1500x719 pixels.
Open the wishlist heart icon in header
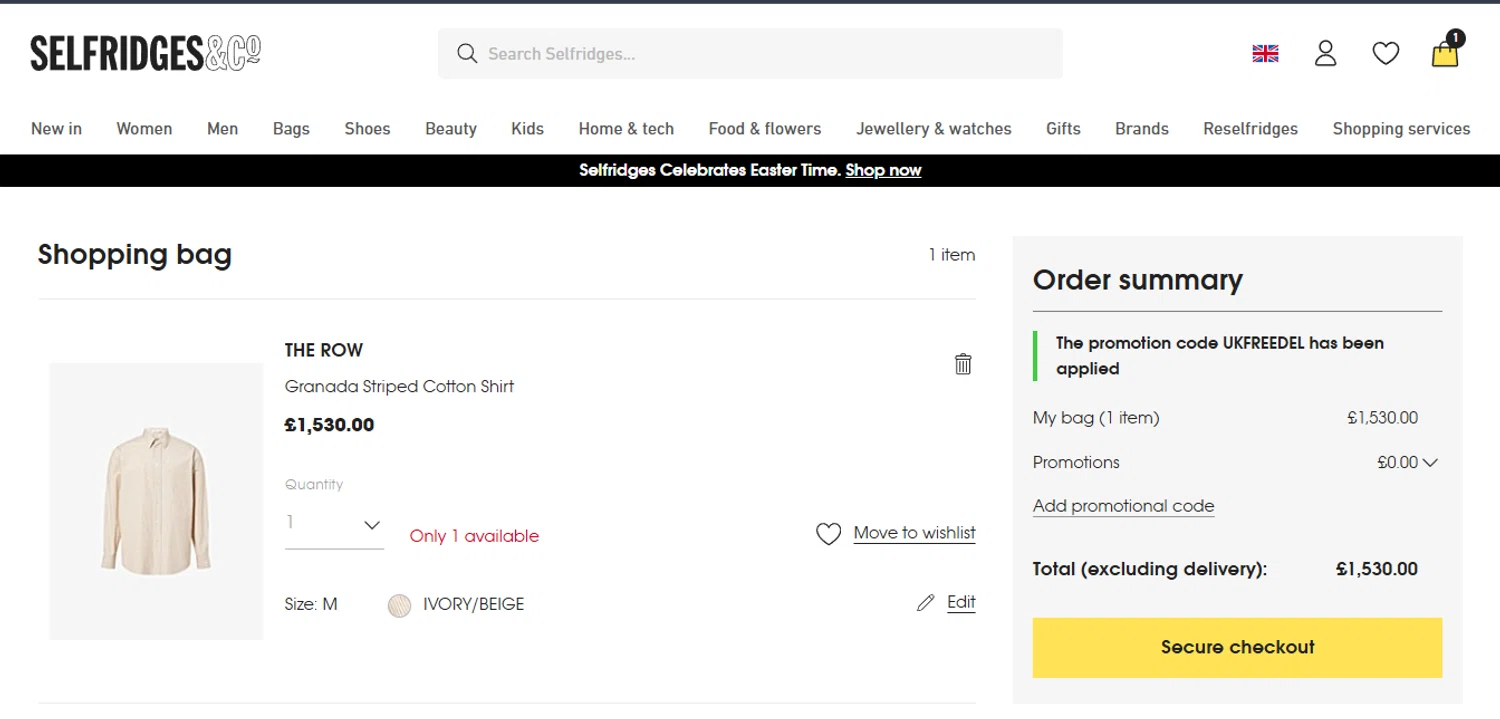pyautogui.click(x=1385, y=54)
